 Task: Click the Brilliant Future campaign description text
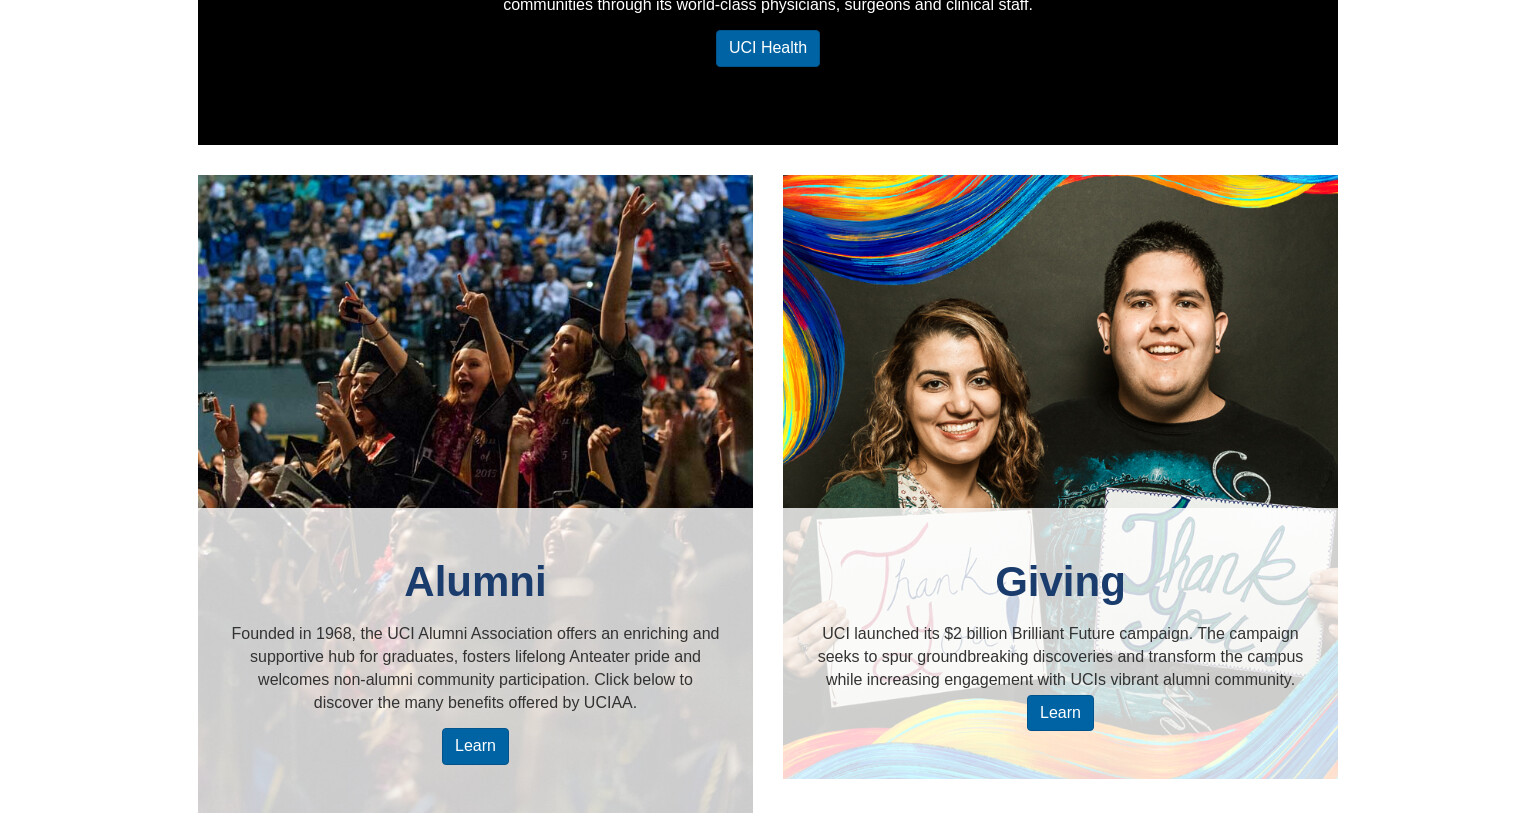1060,656
